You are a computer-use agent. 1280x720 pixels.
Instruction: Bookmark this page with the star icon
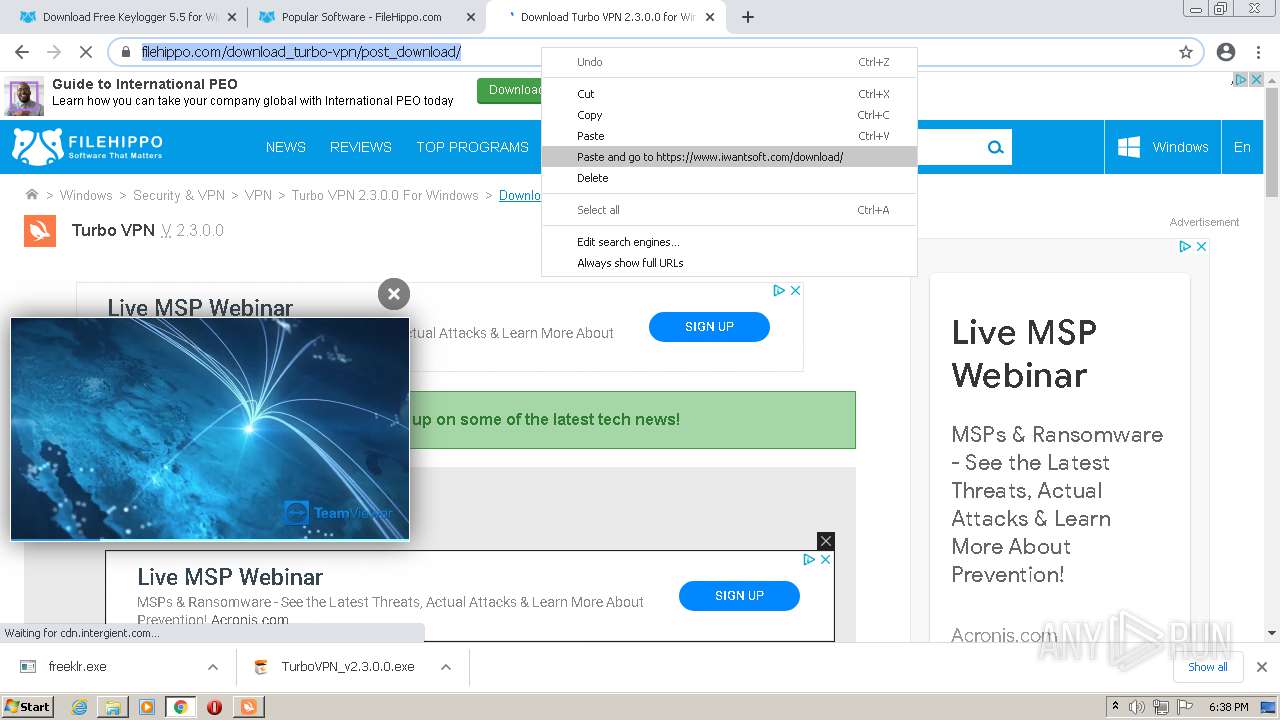[1186, 52]
